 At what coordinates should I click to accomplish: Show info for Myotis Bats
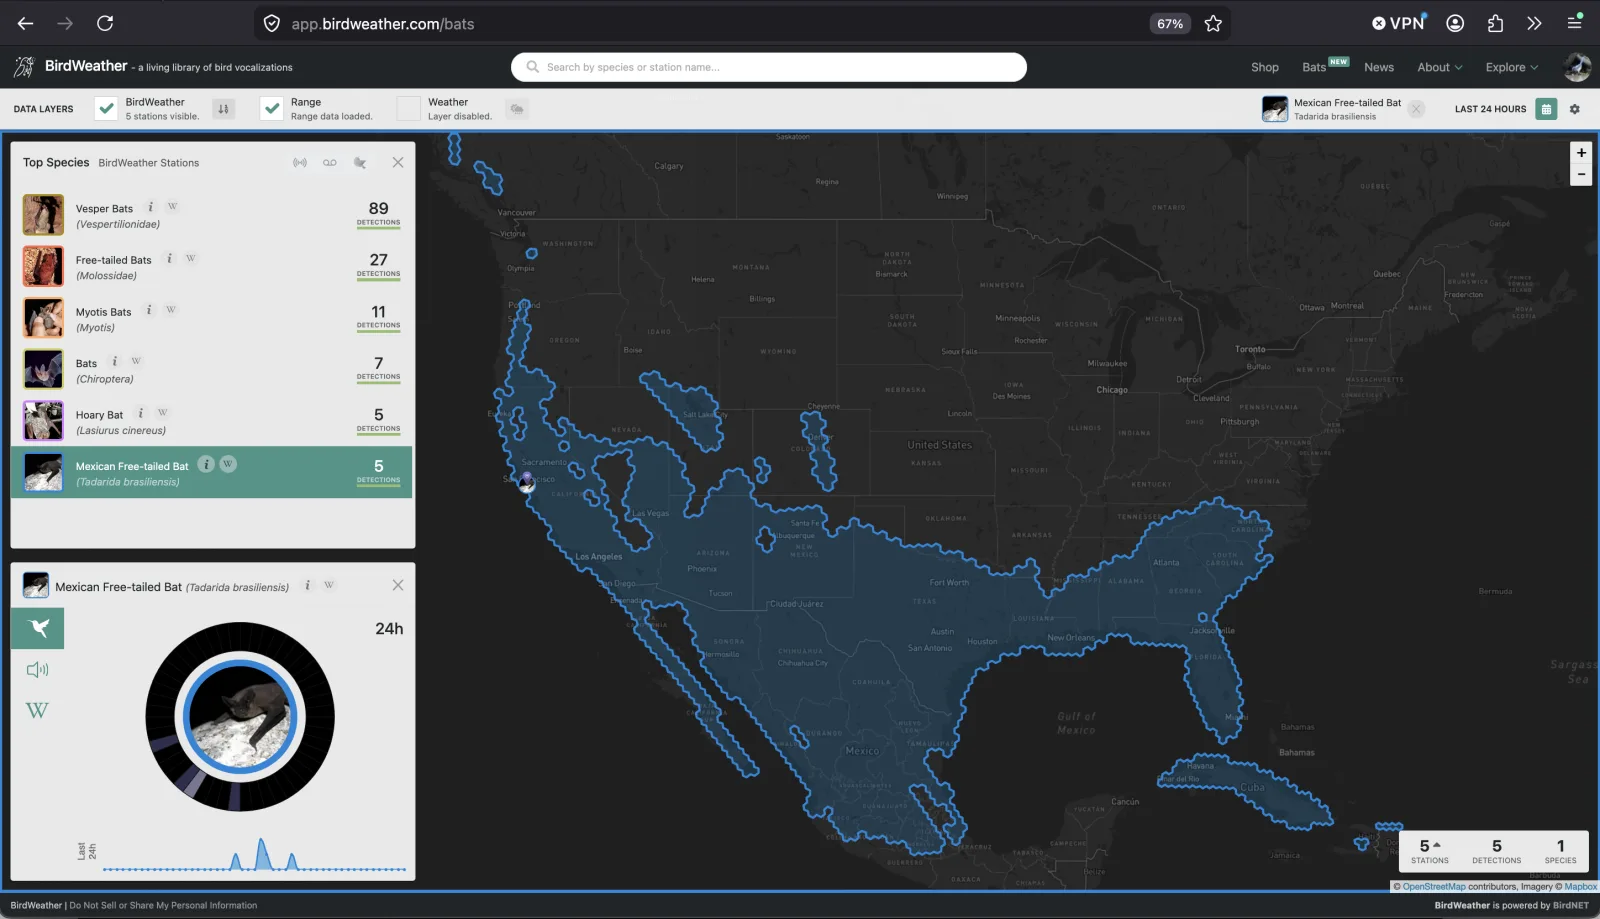click(149, 310)
